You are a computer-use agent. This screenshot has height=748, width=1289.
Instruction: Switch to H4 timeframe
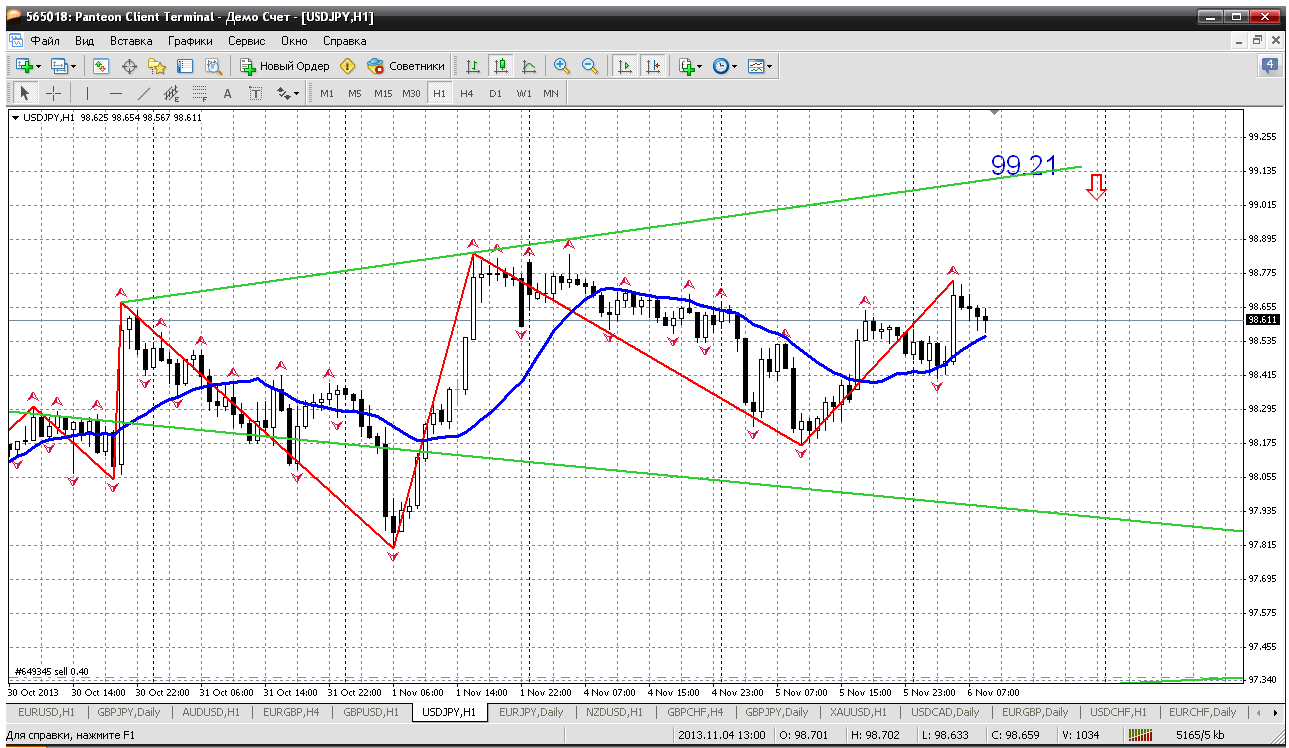[467, 93]
